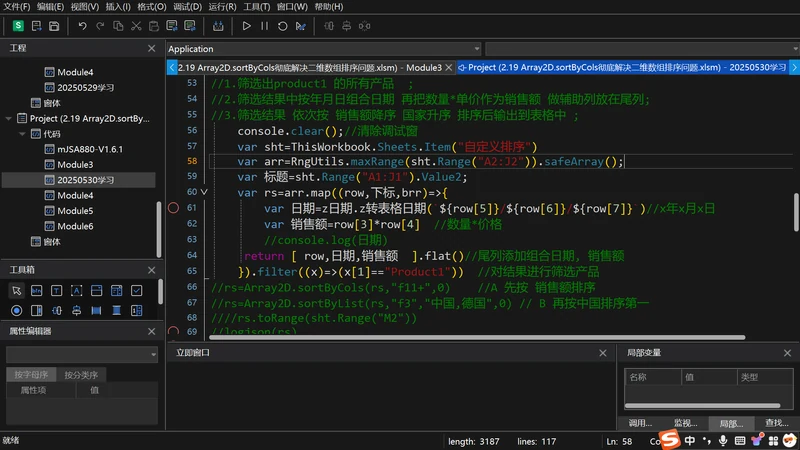
Task: Select the A label control in toolbox
Action: point(77,290)
